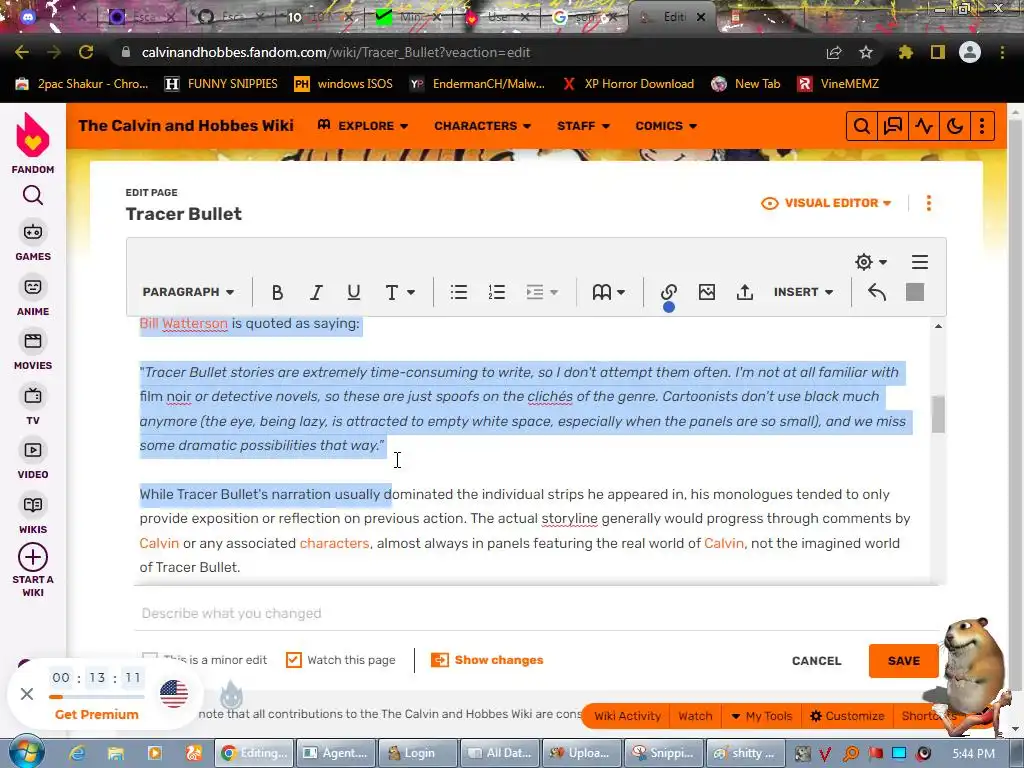Save the page edit
Viewport: 1024px width, 768px height.
[903, 661]
